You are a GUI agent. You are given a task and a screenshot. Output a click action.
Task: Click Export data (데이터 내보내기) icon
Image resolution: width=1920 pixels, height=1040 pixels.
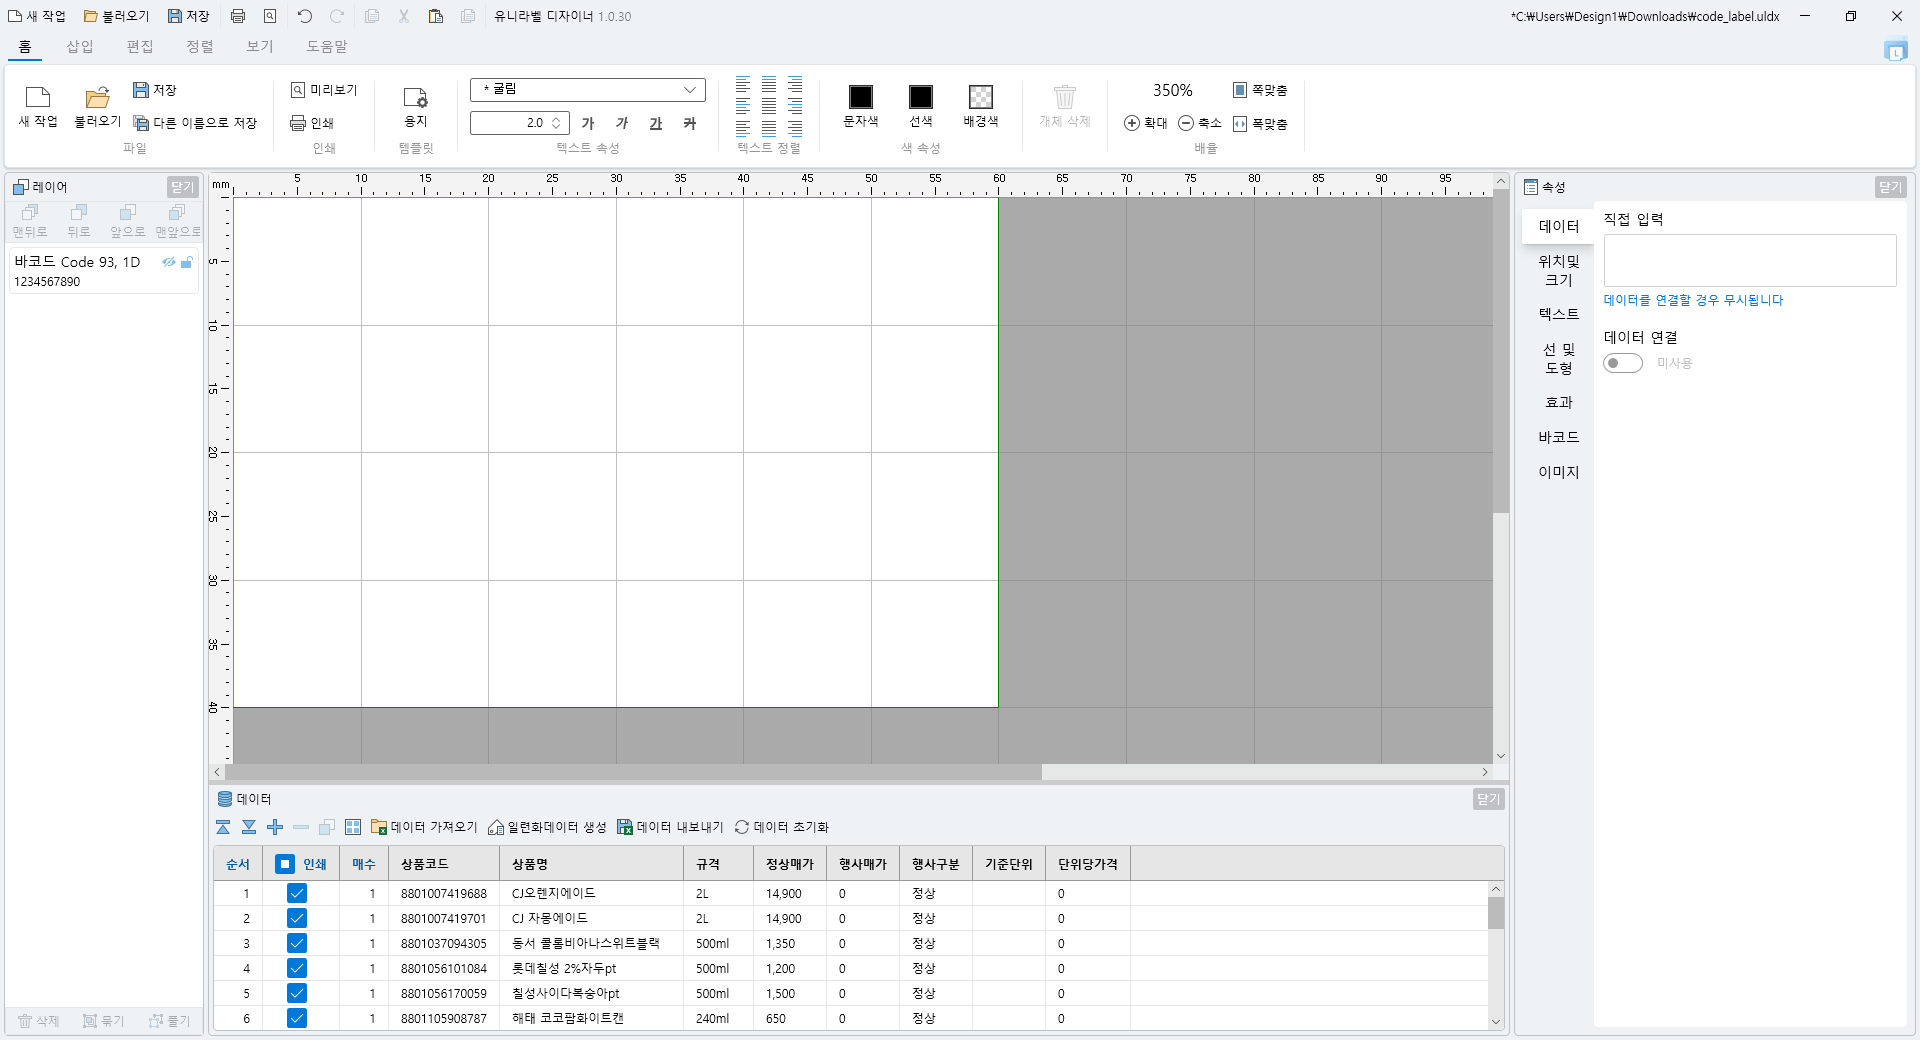(x=625, y=827)
